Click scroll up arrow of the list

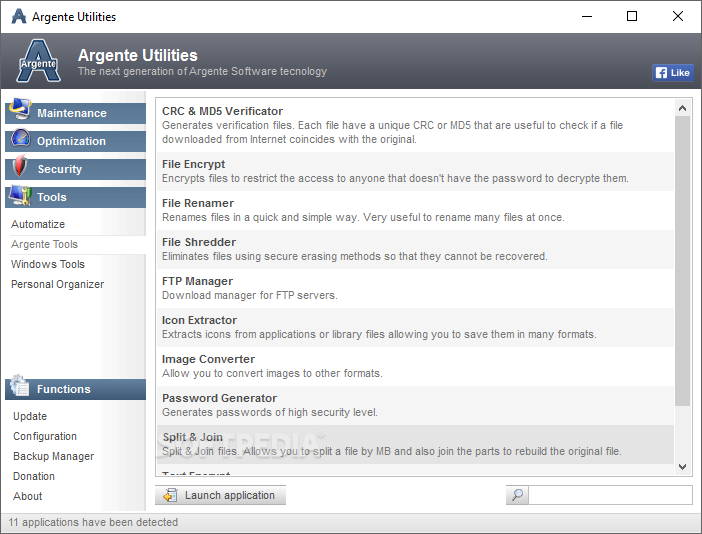click(682, 108)
